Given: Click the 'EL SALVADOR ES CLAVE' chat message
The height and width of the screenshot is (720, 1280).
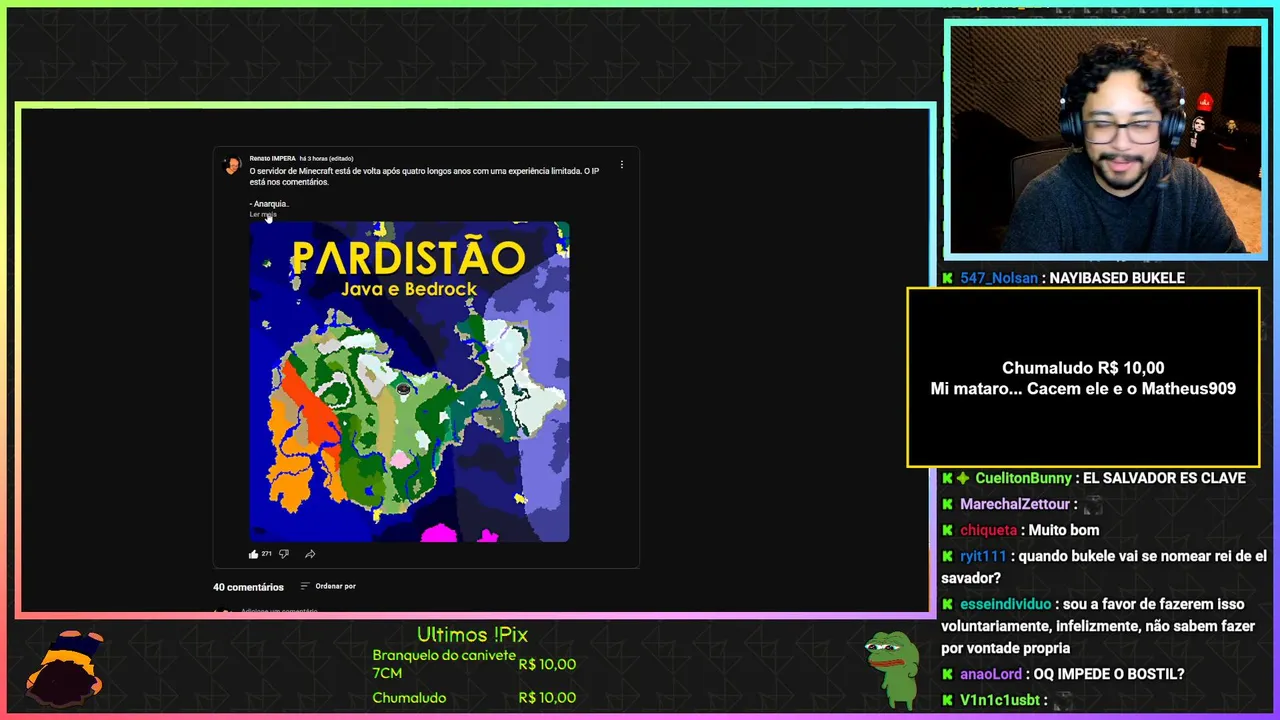Looking at the screenshot, I should 1164,478.
